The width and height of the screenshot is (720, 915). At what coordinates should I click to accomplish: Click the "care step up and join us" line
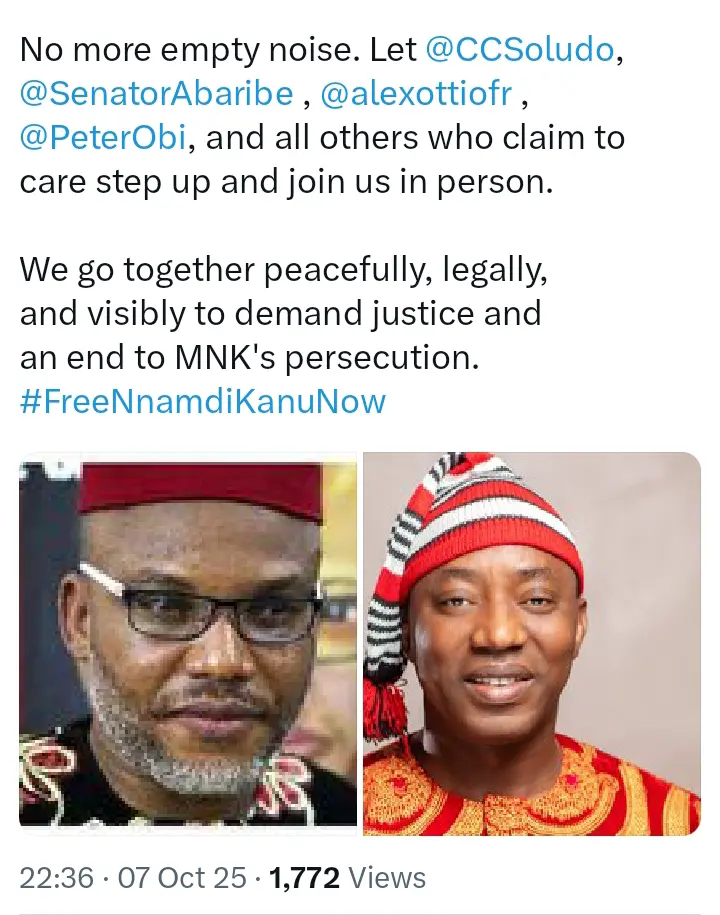pyautogui.click(x=285, y=181)
